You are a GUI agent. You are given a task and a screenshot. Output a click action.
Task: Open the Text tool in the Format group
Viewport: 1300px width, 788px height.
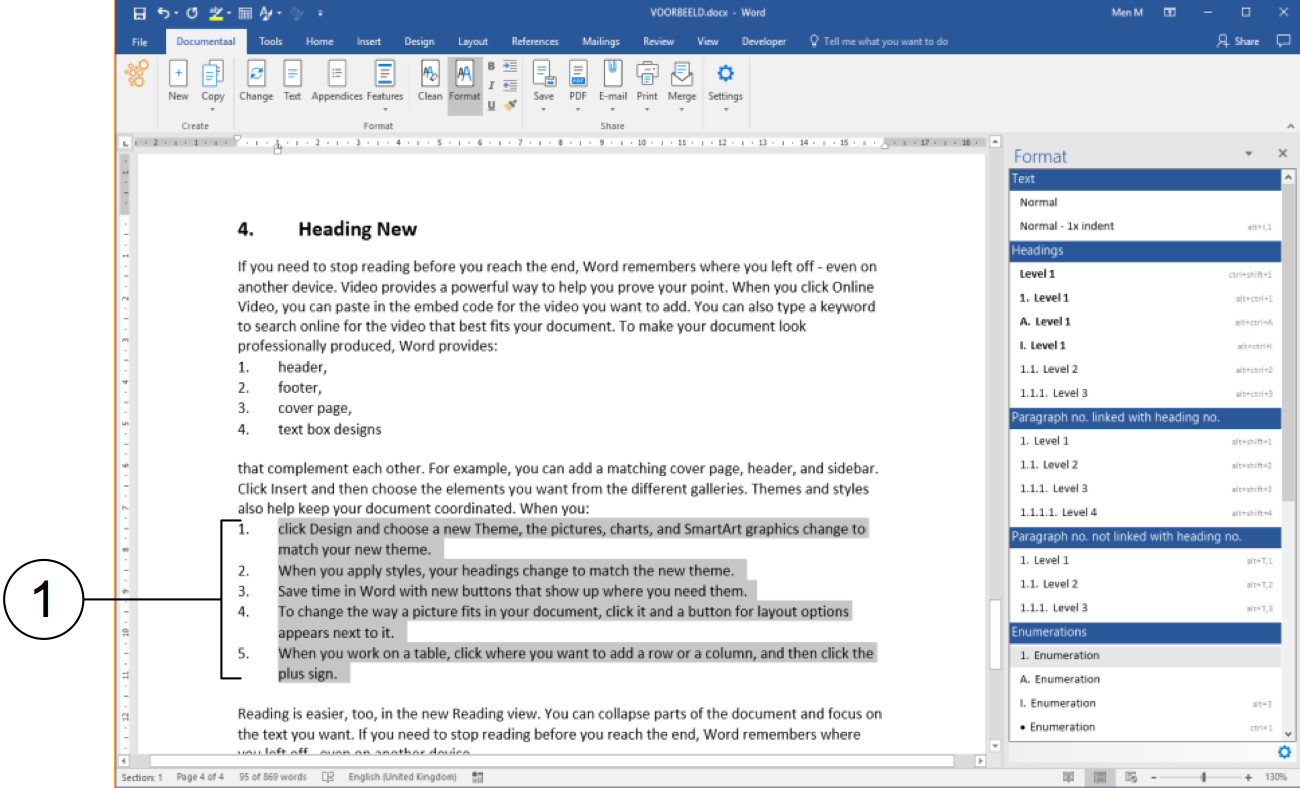(x=292, y=73)
